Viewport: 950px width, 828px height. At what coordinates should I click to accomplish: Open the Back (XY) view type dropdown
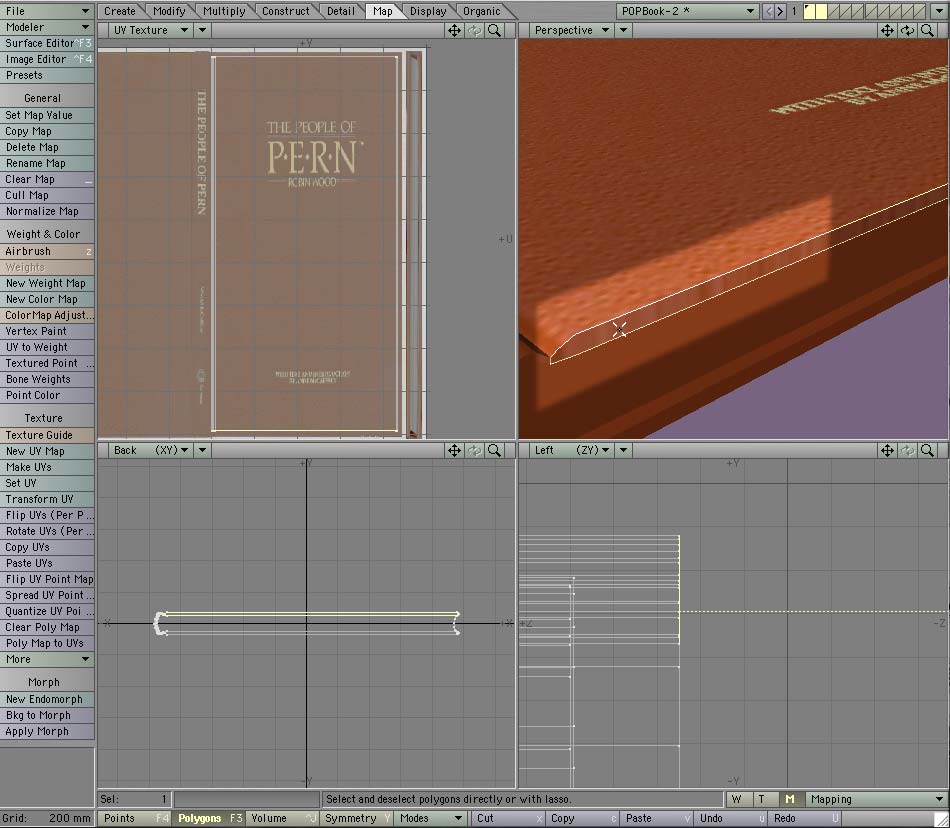[150, 450]
